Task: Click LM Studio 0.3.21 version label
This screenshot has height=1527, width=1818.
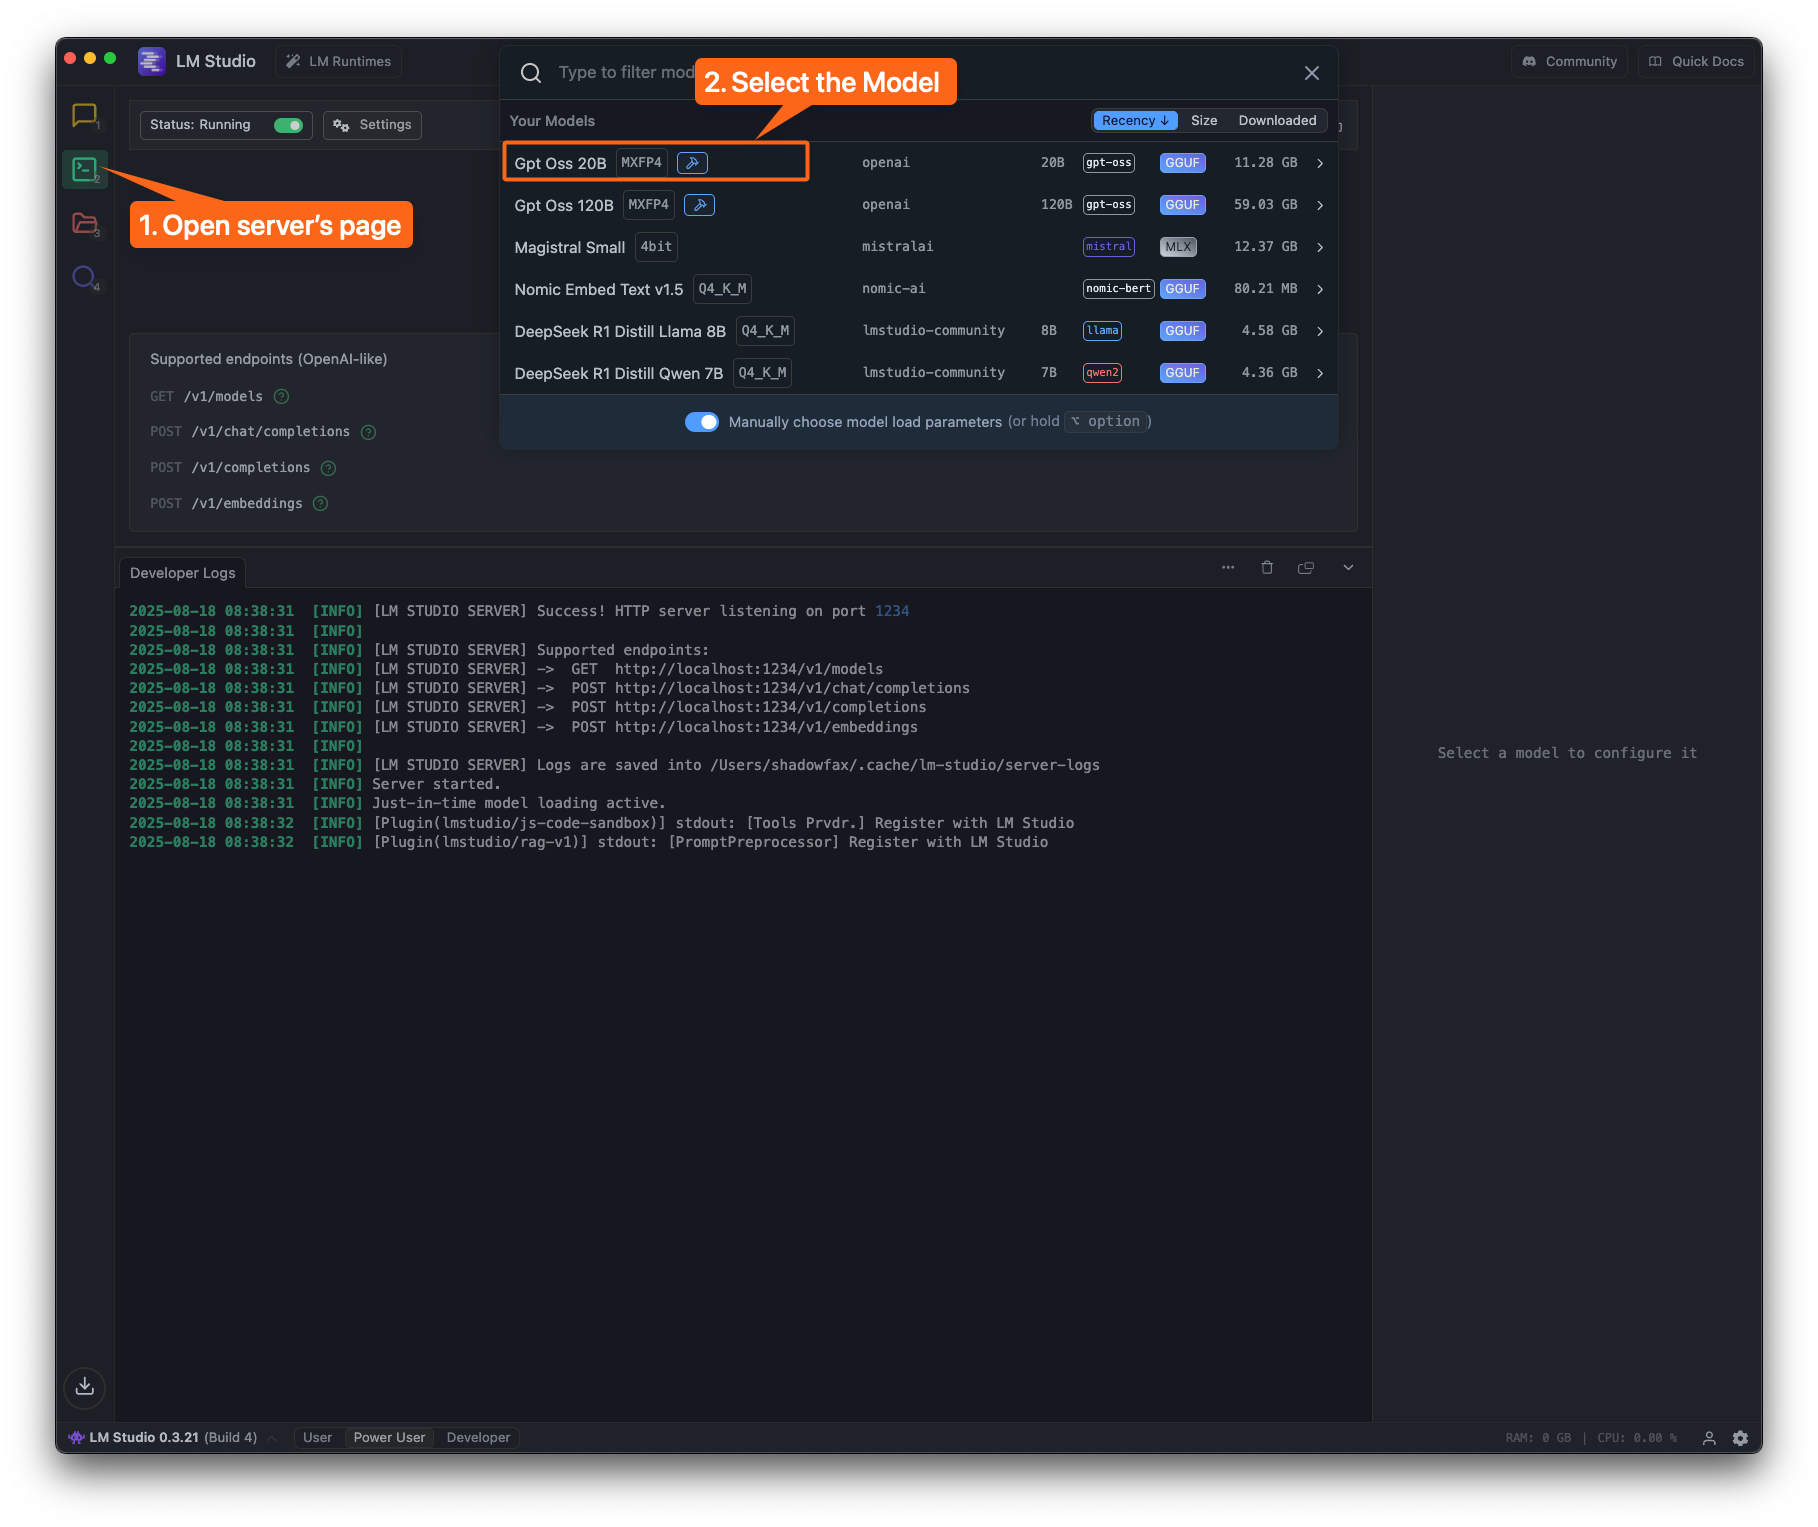Action: pos(144,1438)
